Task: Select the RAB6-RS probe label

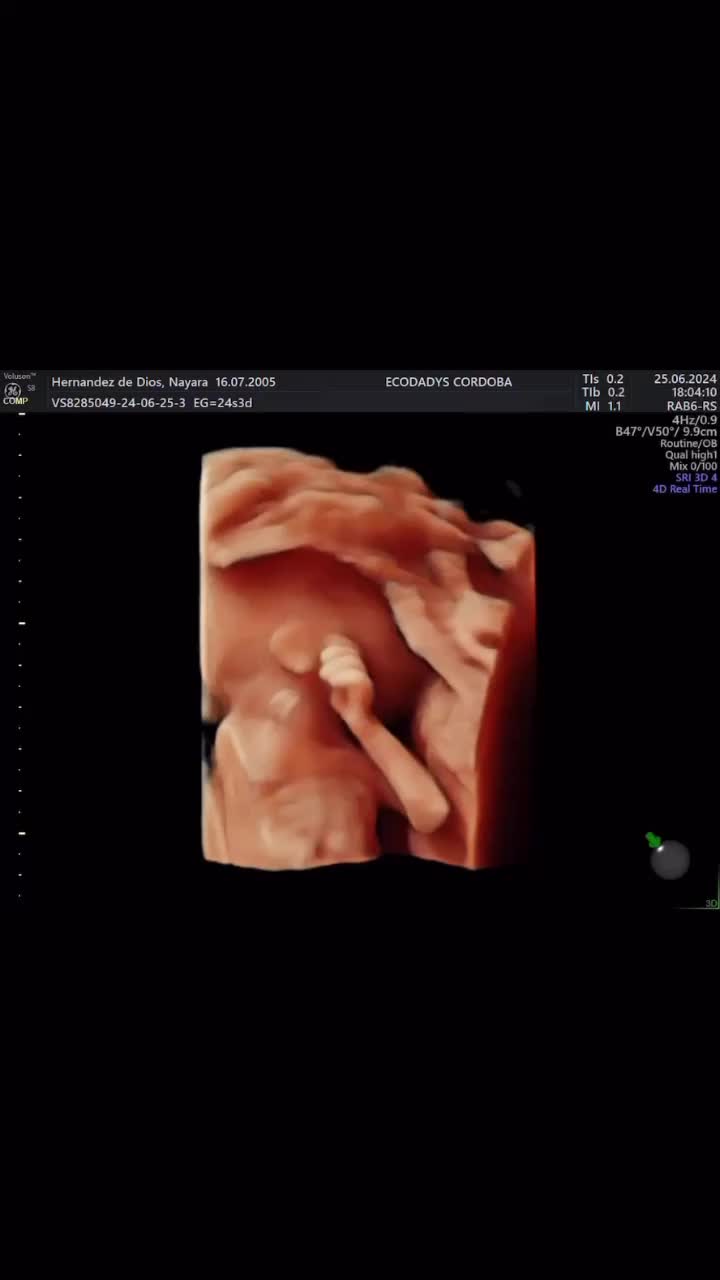Action: [x=692, y=406]
